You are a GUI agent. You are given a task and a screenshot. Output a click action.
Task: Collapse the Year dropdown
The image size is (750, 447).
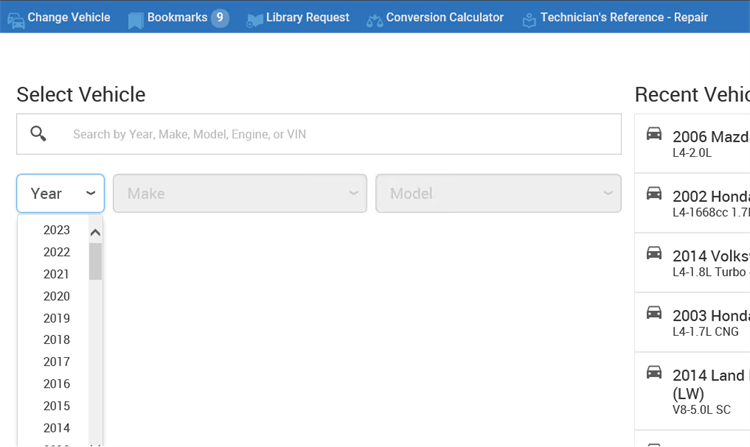pos(60,193)
